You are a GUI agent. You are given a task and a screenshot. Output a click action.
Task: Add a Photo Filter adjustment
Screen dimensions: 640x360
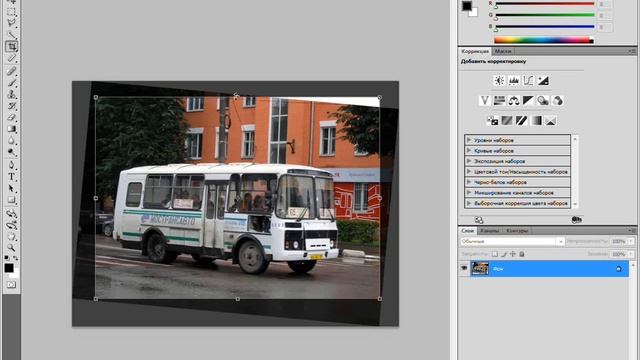coord(543,100)
